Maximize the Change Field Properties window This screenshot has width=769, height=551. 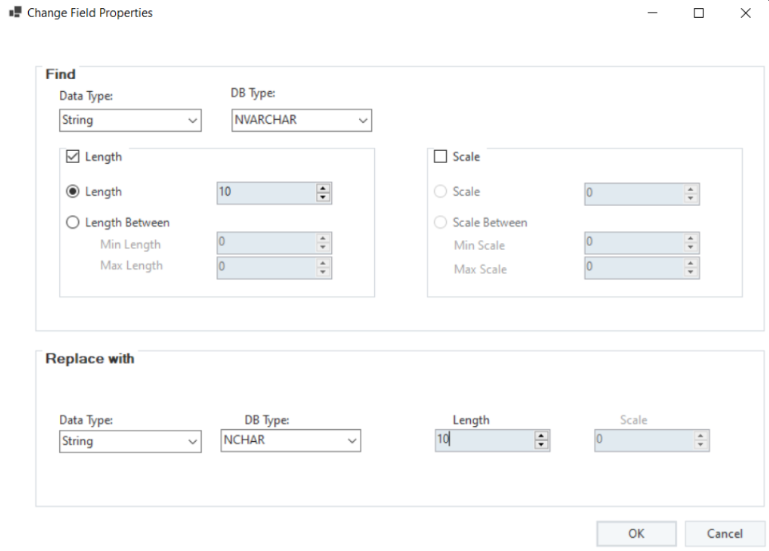698,13
